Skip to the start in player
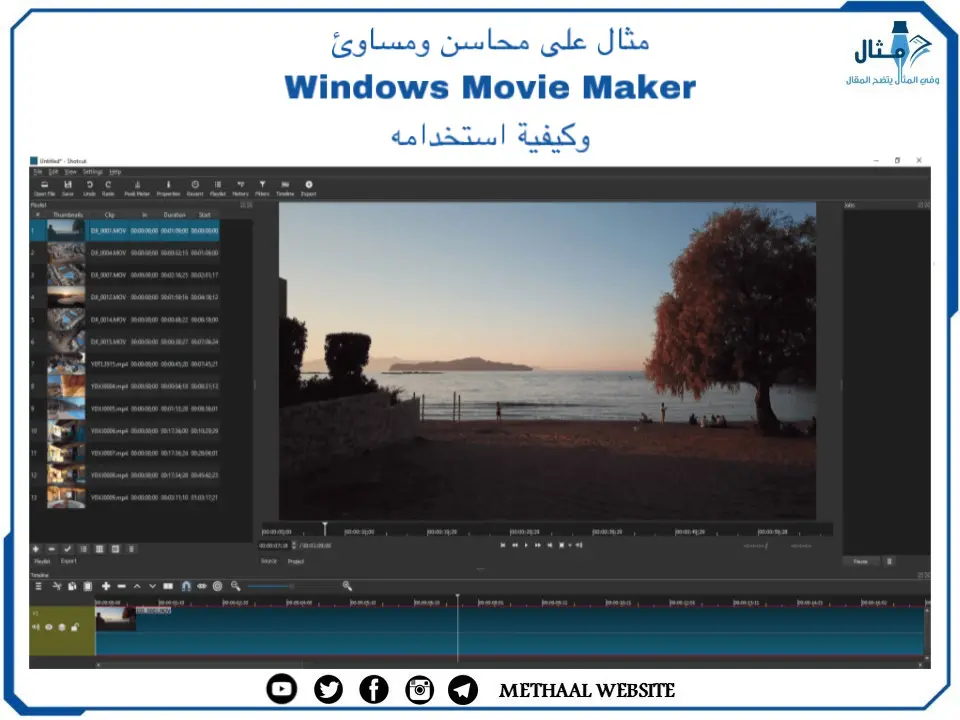960x720 pixels. [x=503, y=545]
